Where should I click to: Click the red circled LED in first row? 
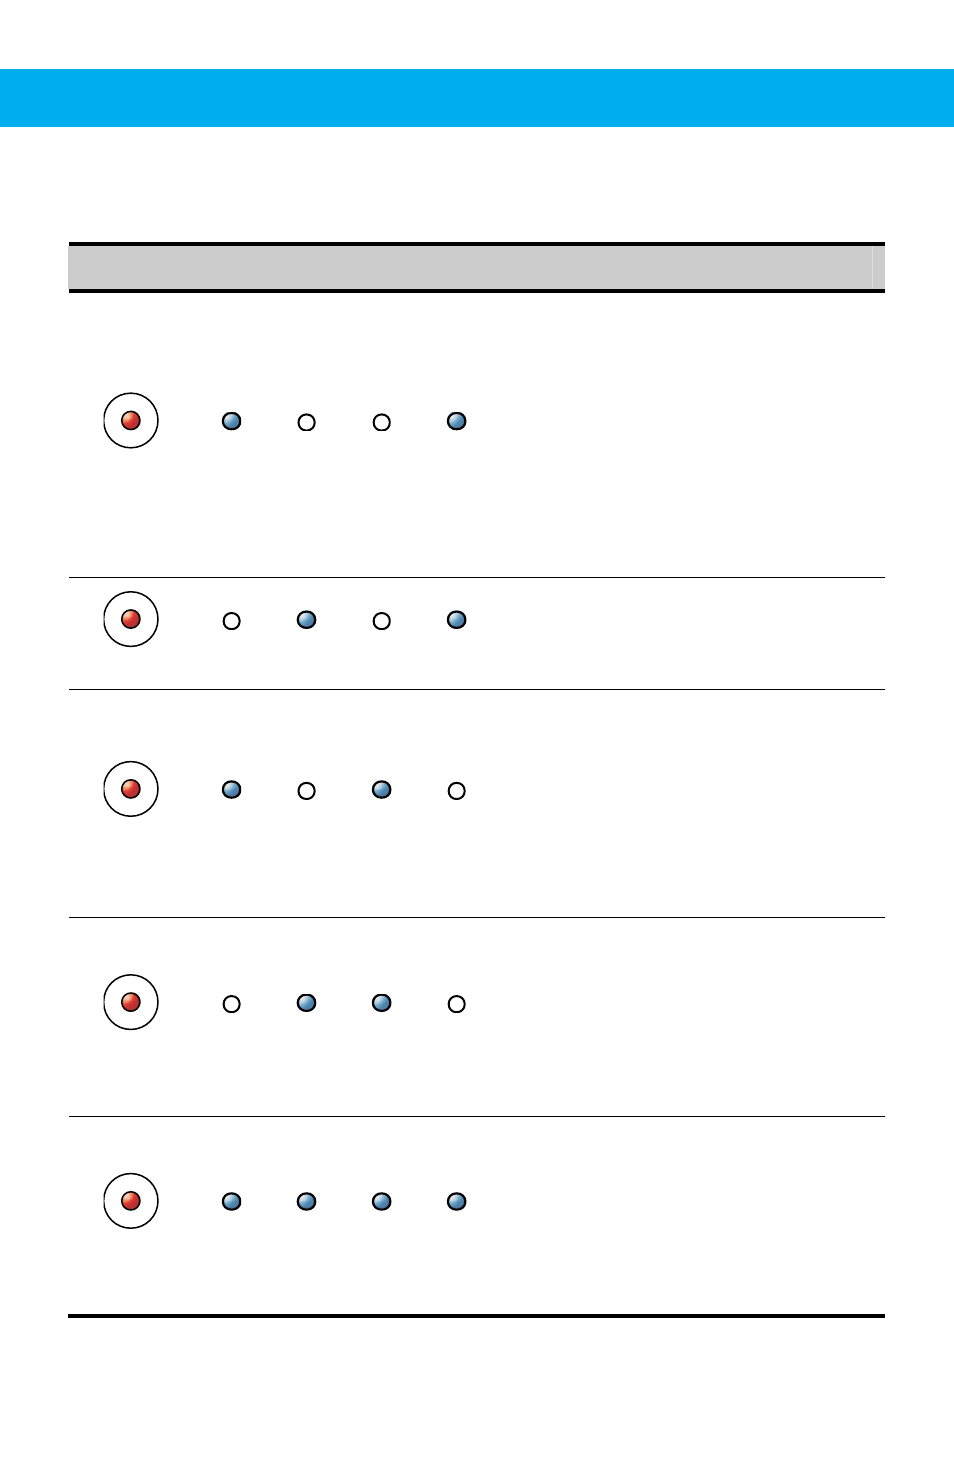click(x=131, y=420)
